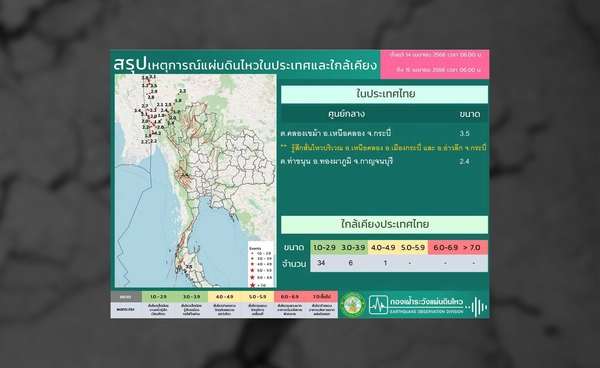Select the title สรุปเหตุการณ์แผ่นดินไหวในประเทศและใกล้เคียง

(245, 64)
